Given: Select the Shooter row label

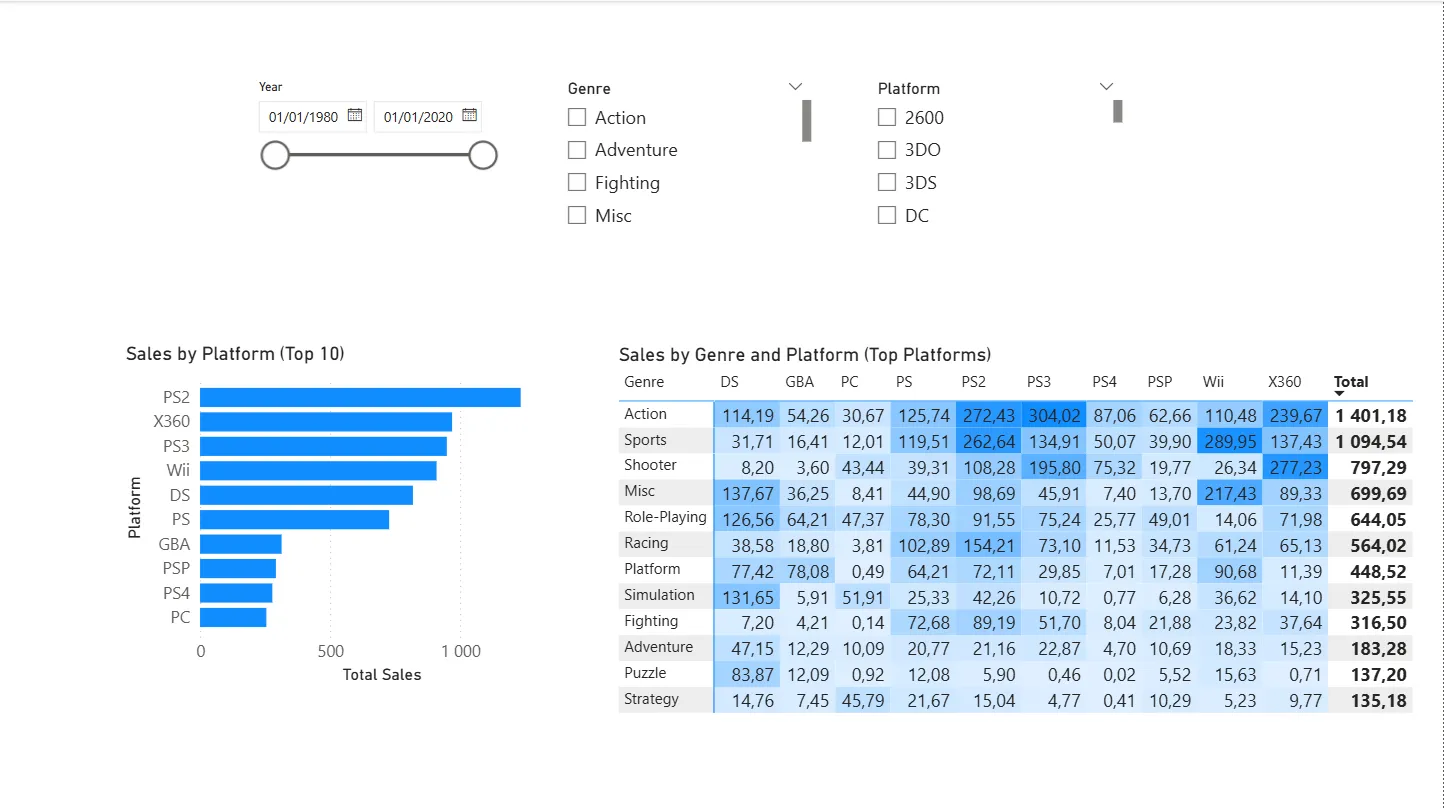Looking at the screenshot, I should tap(650, 465).
